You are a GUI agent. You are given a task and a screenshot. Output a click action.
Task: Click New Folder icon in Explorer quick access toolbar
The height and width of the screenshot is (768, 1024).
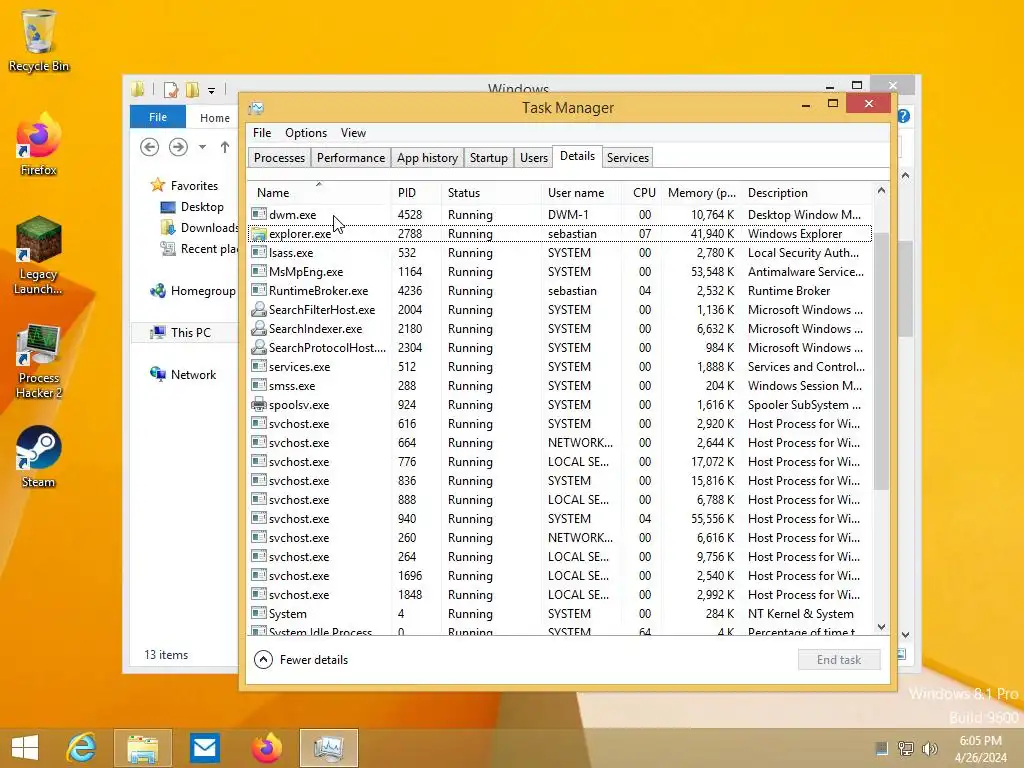192,89
